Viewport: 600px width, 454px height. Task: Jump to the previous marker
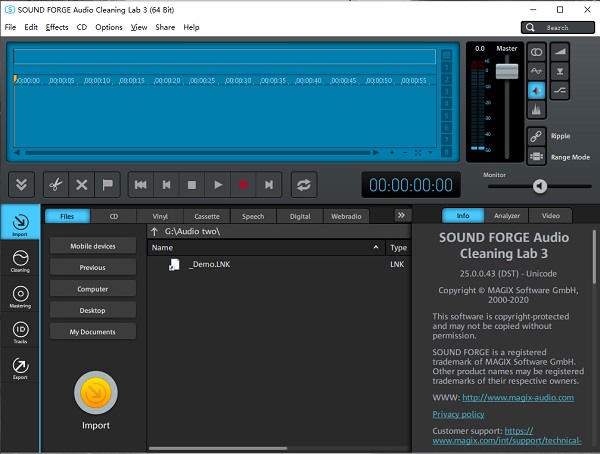click(x=166, y=185)
